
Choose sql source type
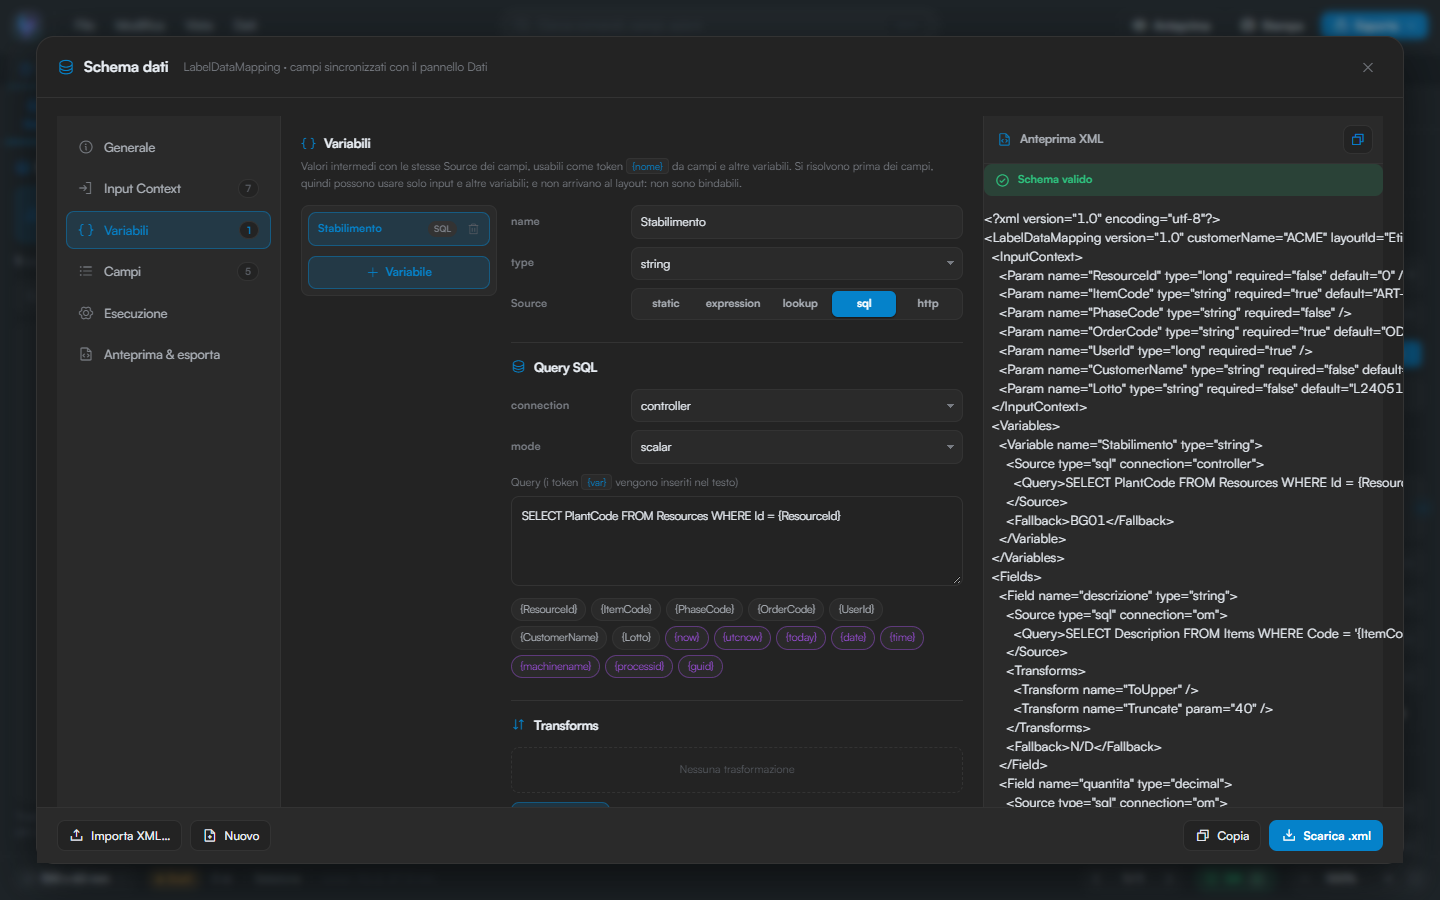(x=864, y=304)
